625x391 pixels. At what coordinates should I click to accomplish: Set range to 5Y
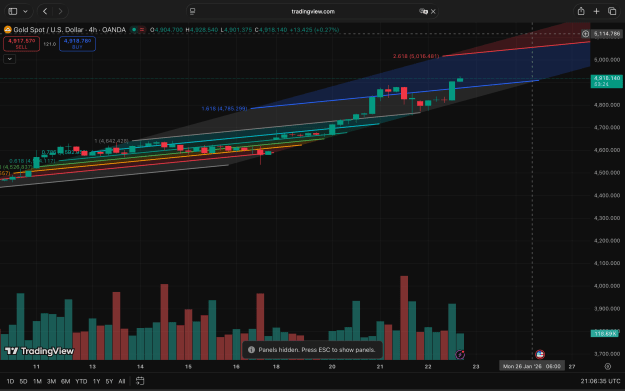pos(109,381)
